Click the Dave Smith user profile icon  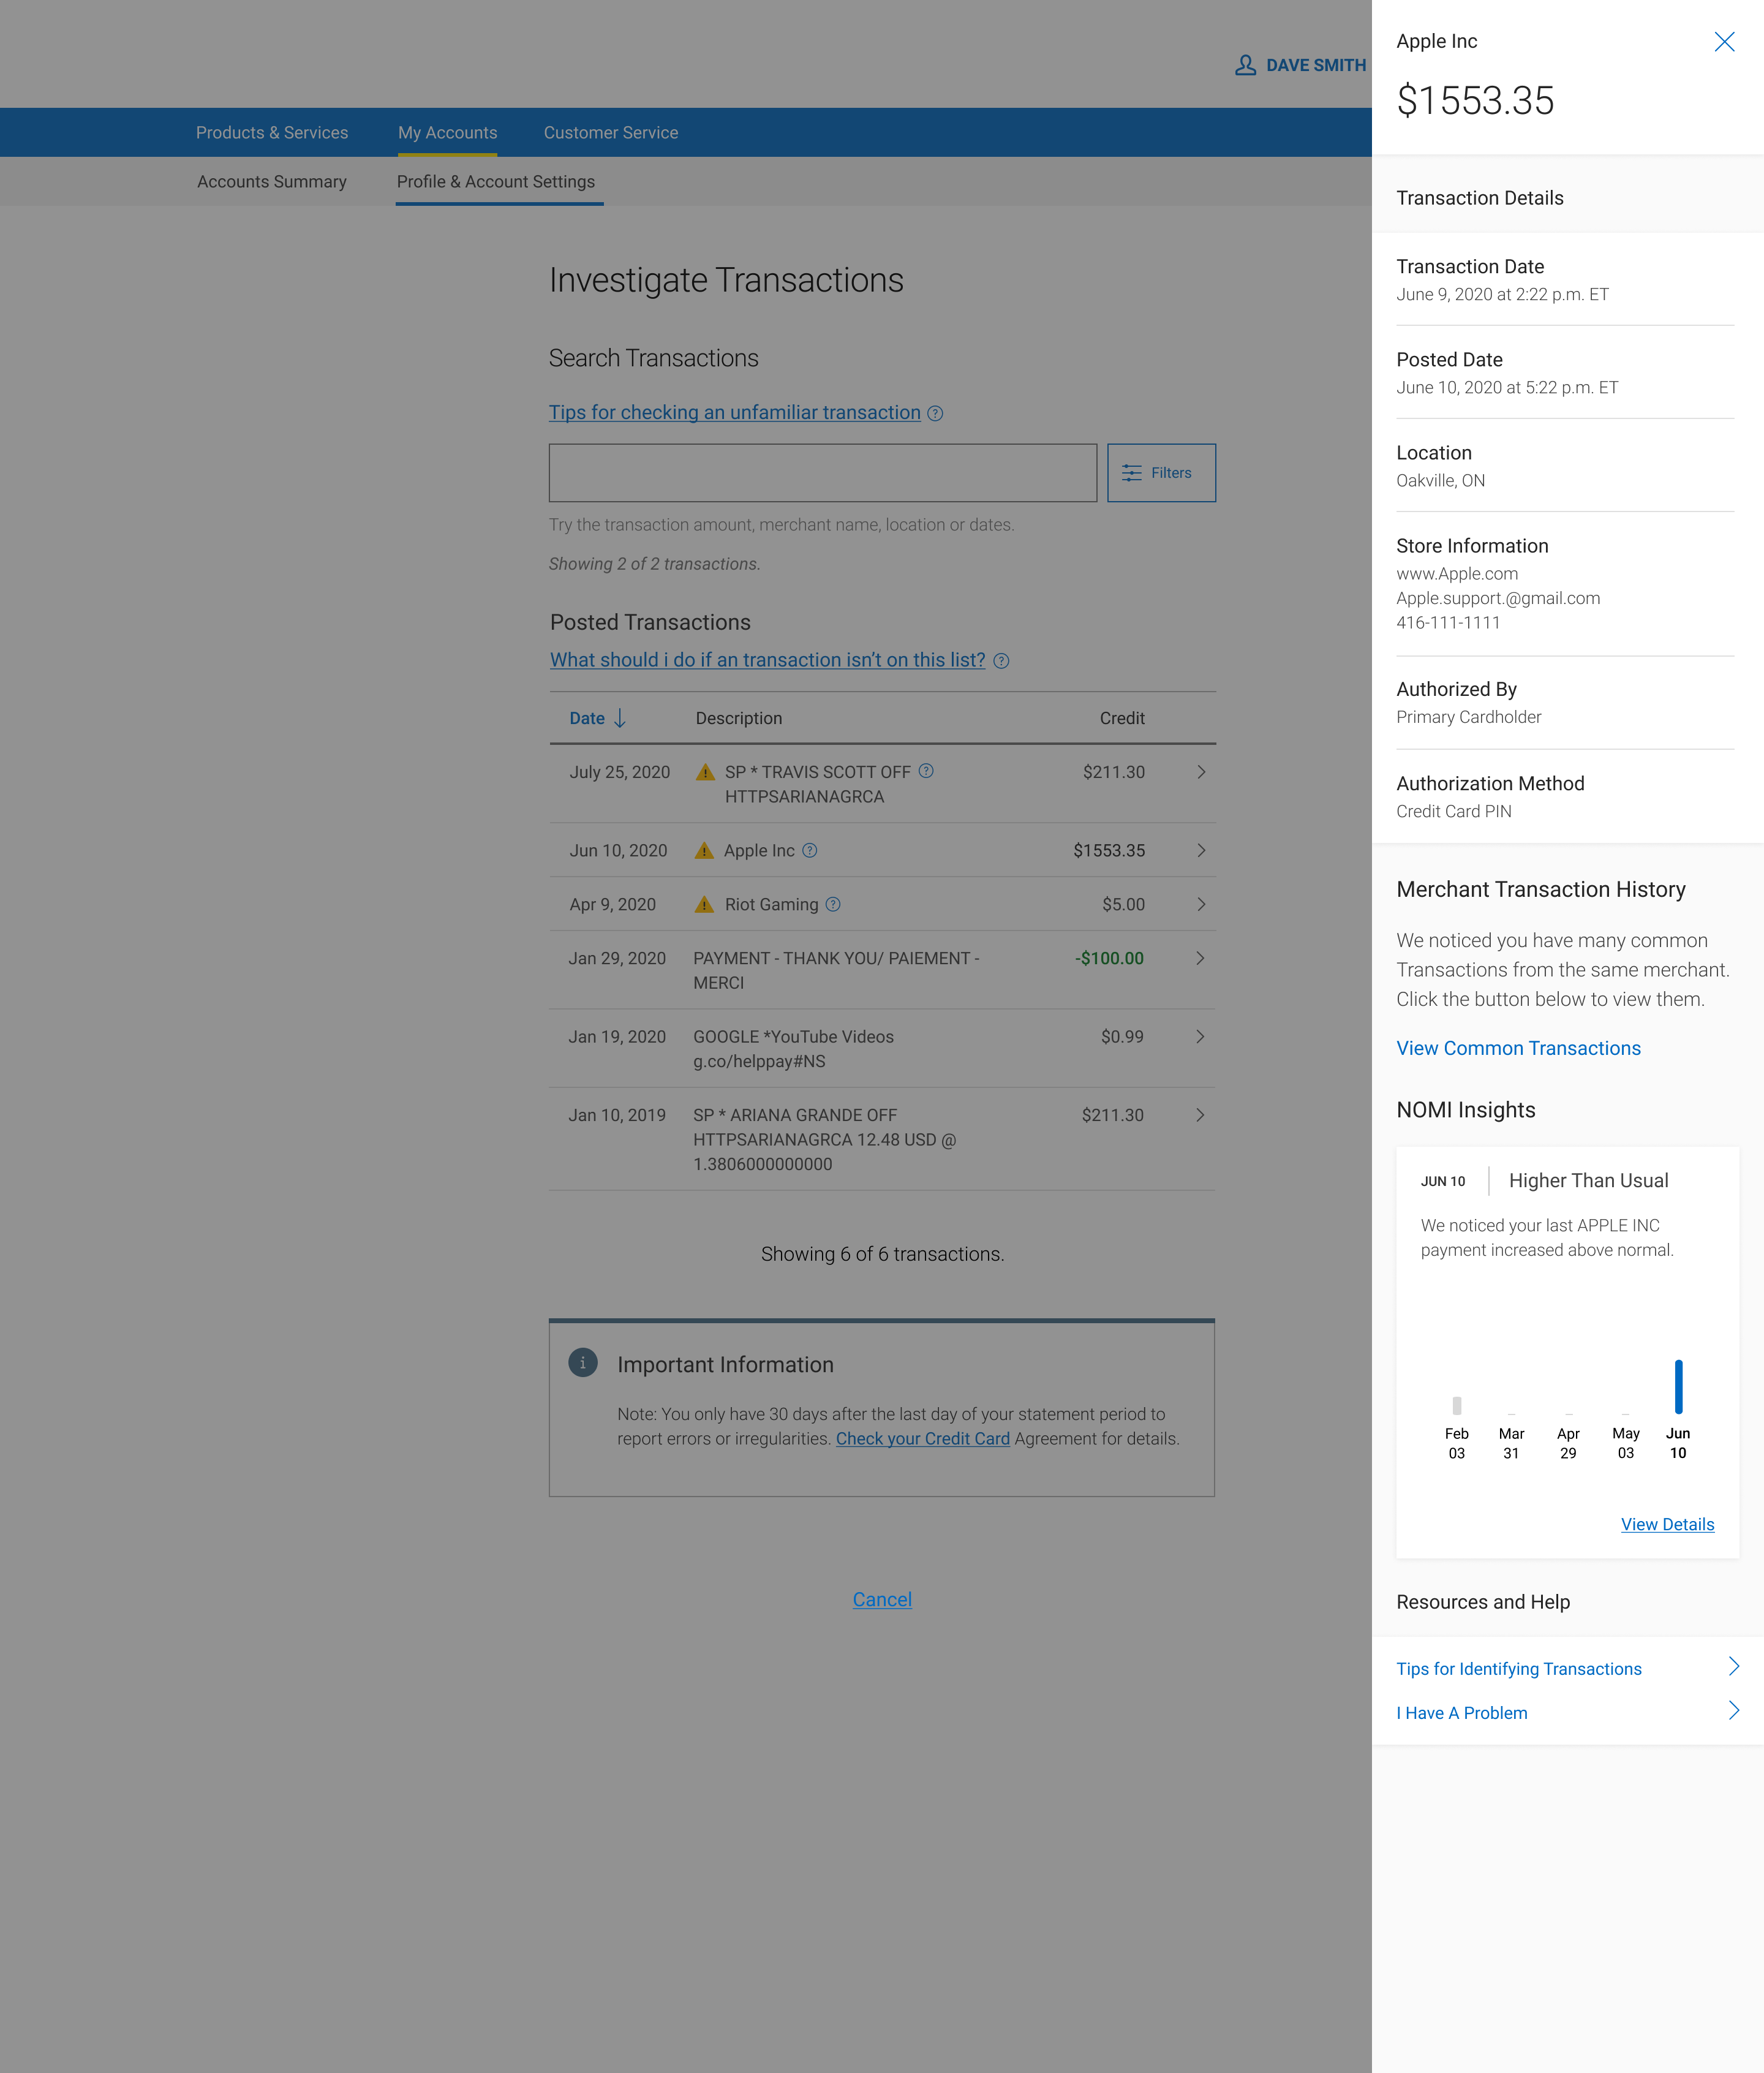pos(1245,65)
